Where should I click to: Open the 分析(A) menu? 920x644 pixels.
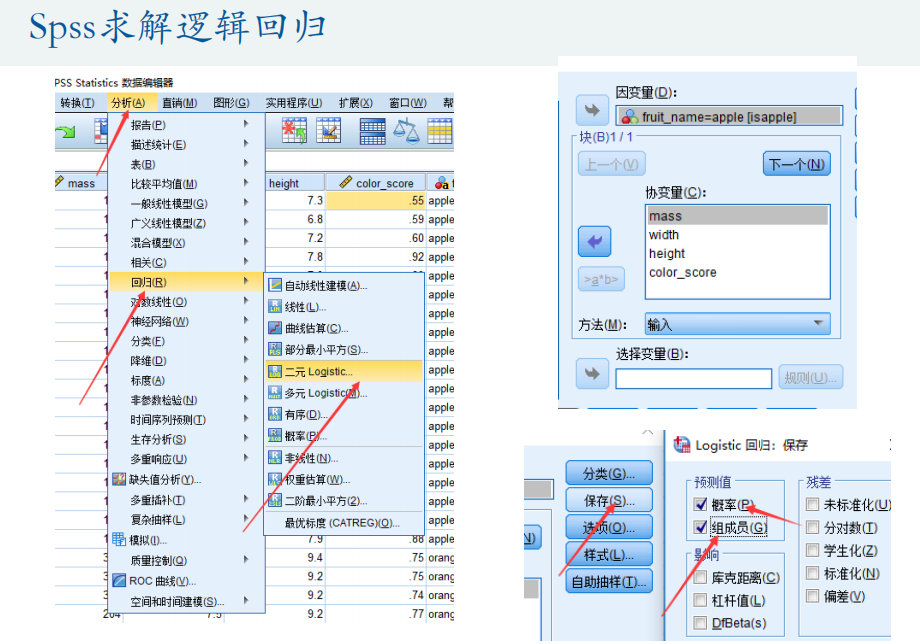pyautogui.click(x=128, y=103)
